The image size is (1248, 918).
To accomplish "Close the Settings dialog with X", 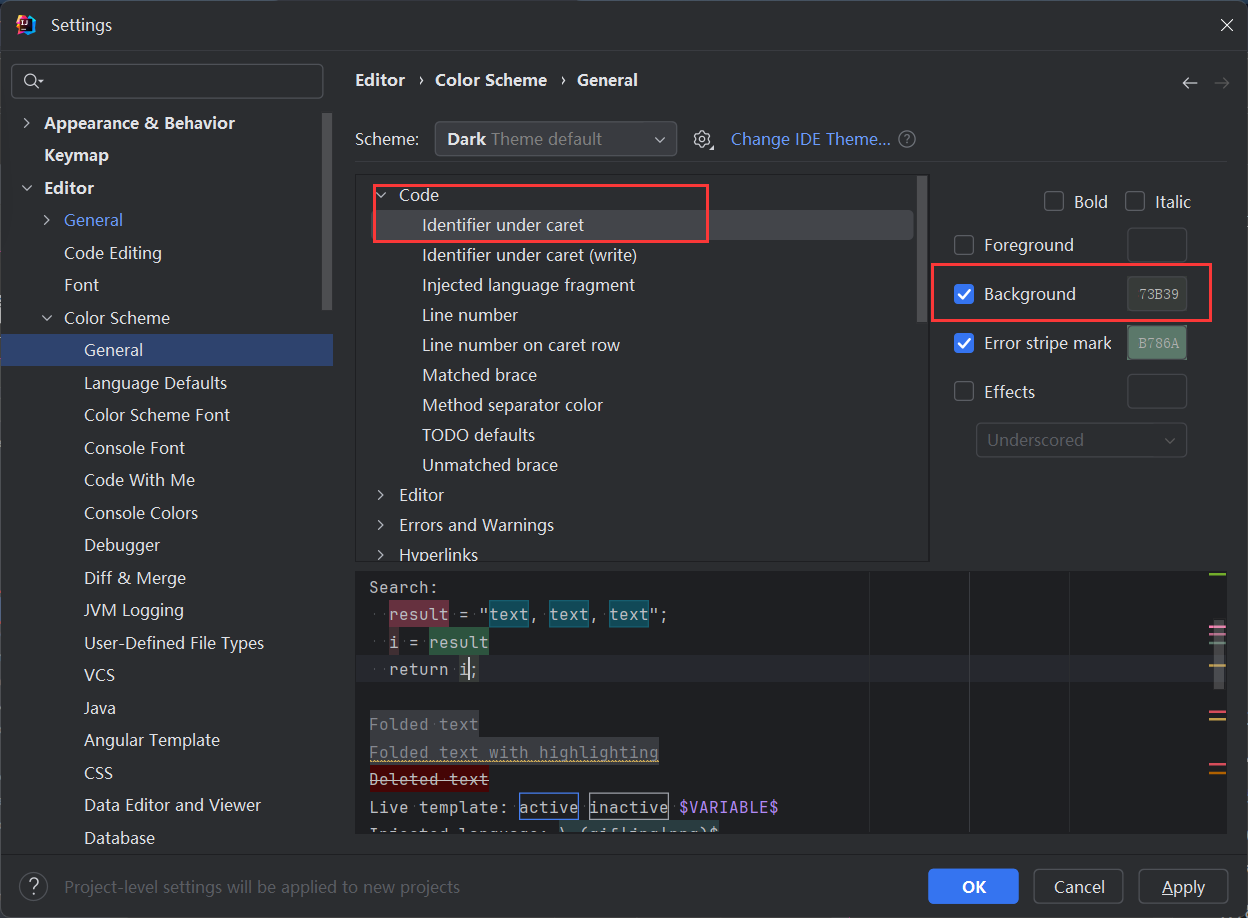I will click(1227, 25).
